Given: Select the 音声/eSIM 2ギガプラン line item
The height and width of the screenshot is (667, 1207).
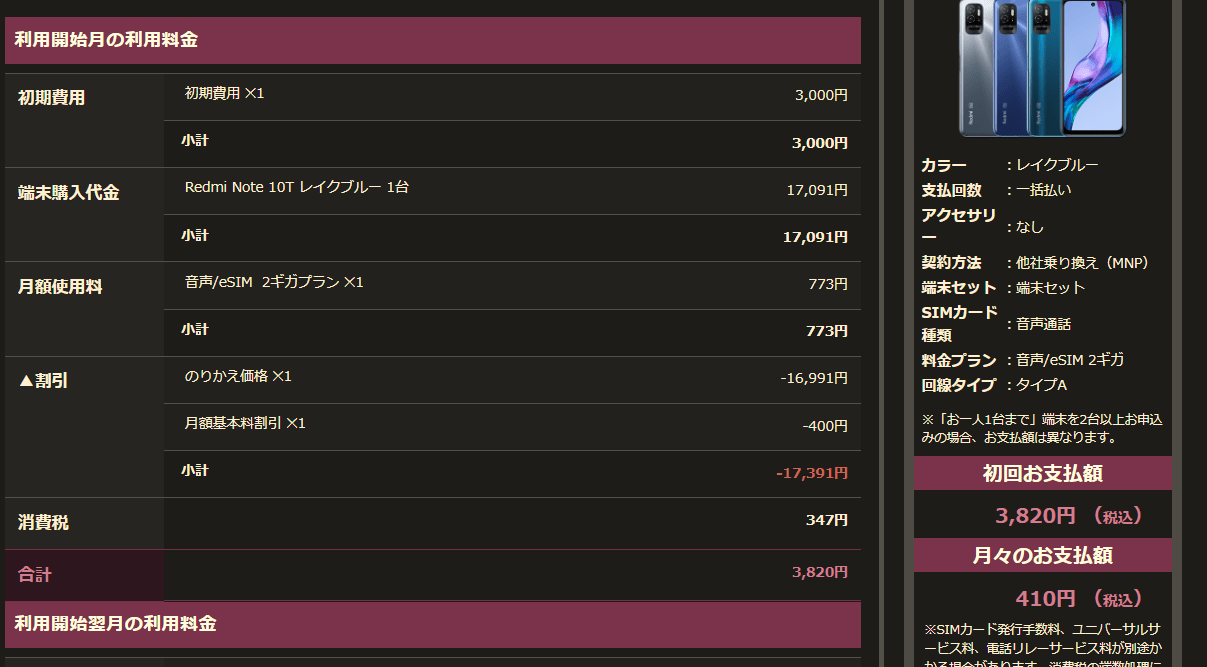Looking at the screenshot, I should click(x=274, y=283).
